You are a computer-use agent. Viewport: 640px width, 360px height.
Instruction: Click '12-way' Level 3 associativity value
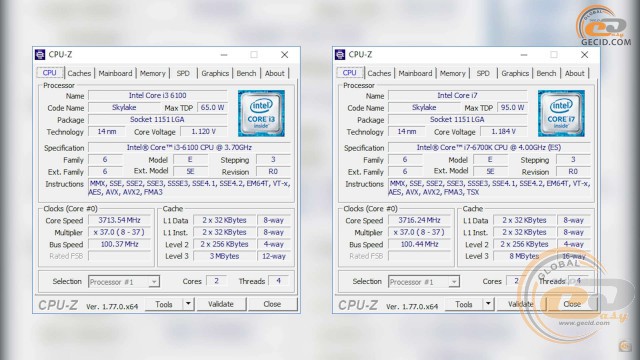click(274, 256)
